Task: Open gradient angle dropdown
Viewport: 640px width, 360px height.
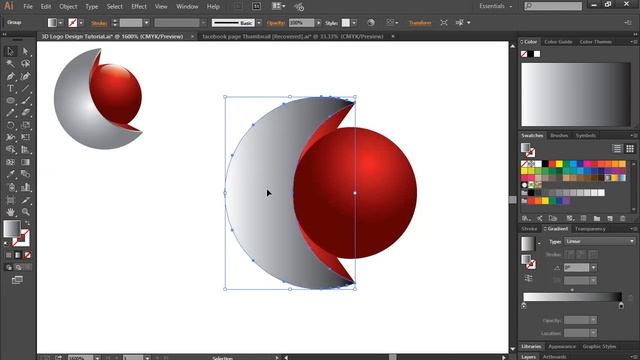Action: coord(593,268)
